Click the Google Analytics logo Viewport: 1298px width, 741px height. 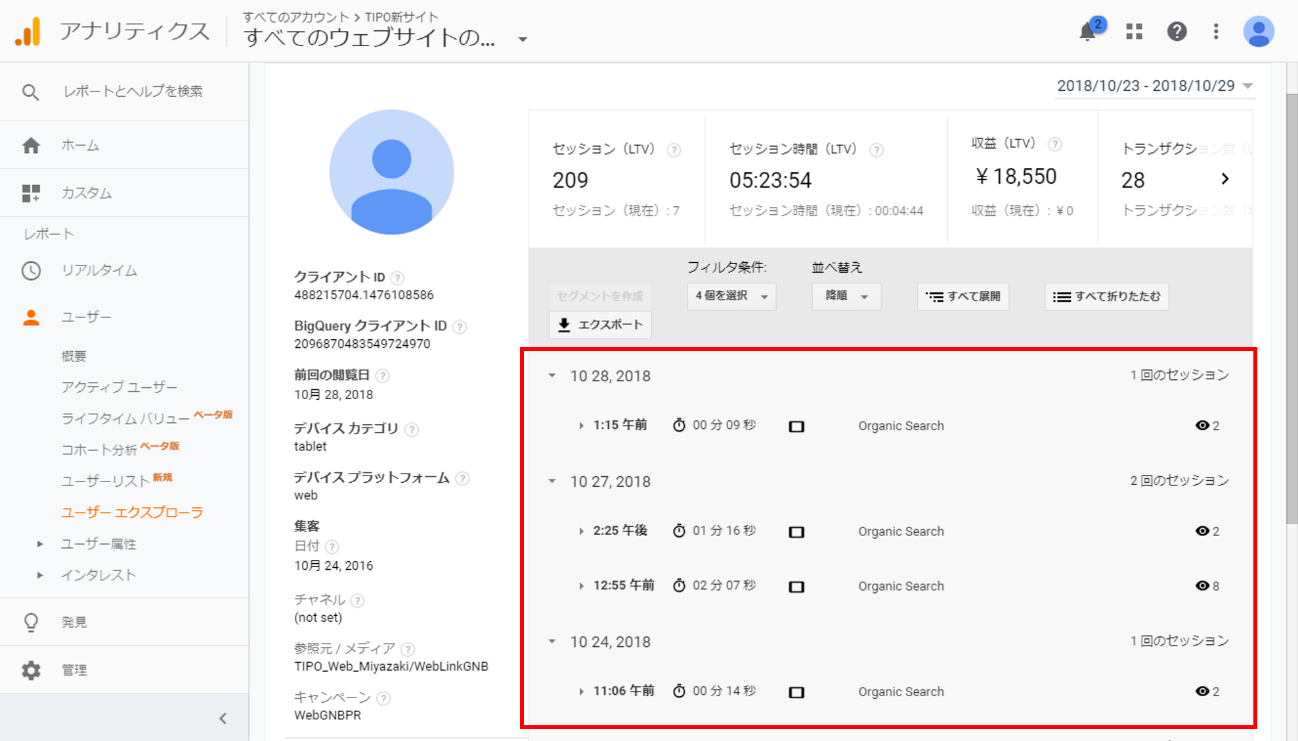pyautogui.click(x=28, y=32)
